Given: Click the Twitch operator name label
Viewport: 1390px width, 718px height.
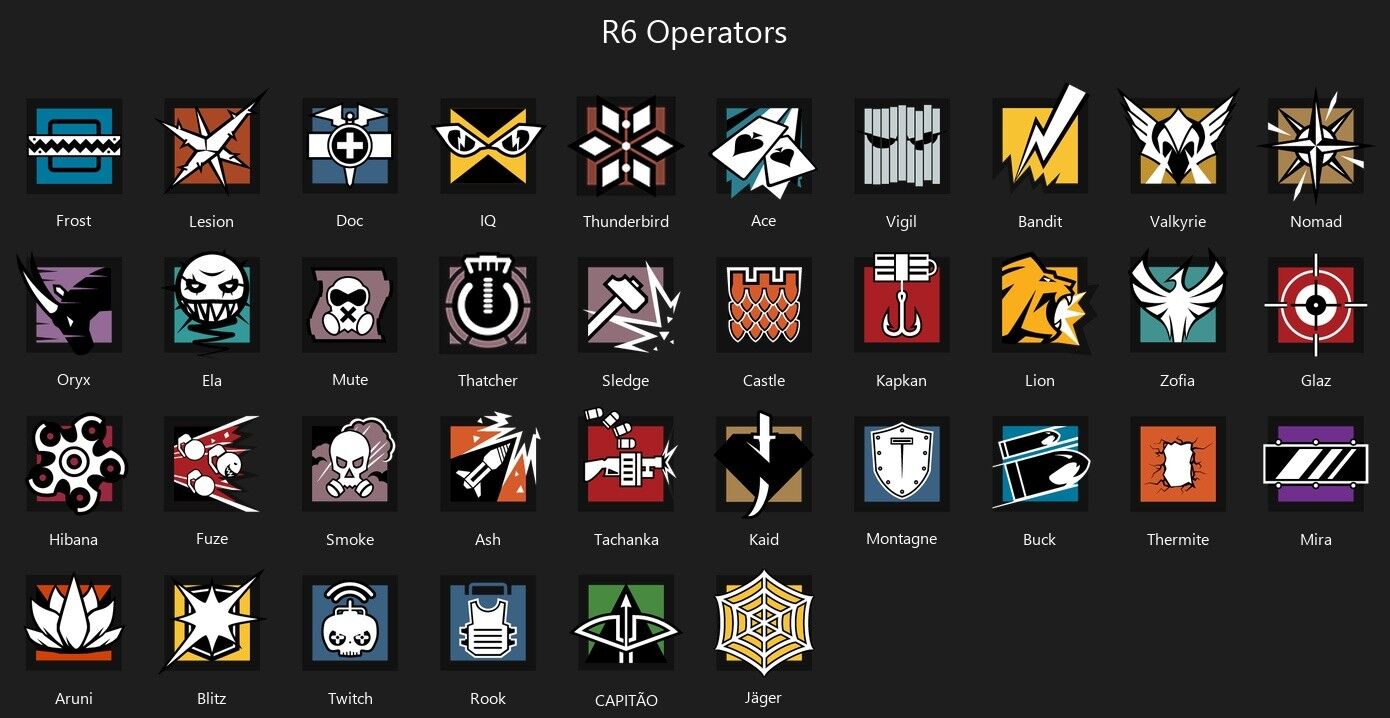Looking at the screenshot, I should coord(350,698).
